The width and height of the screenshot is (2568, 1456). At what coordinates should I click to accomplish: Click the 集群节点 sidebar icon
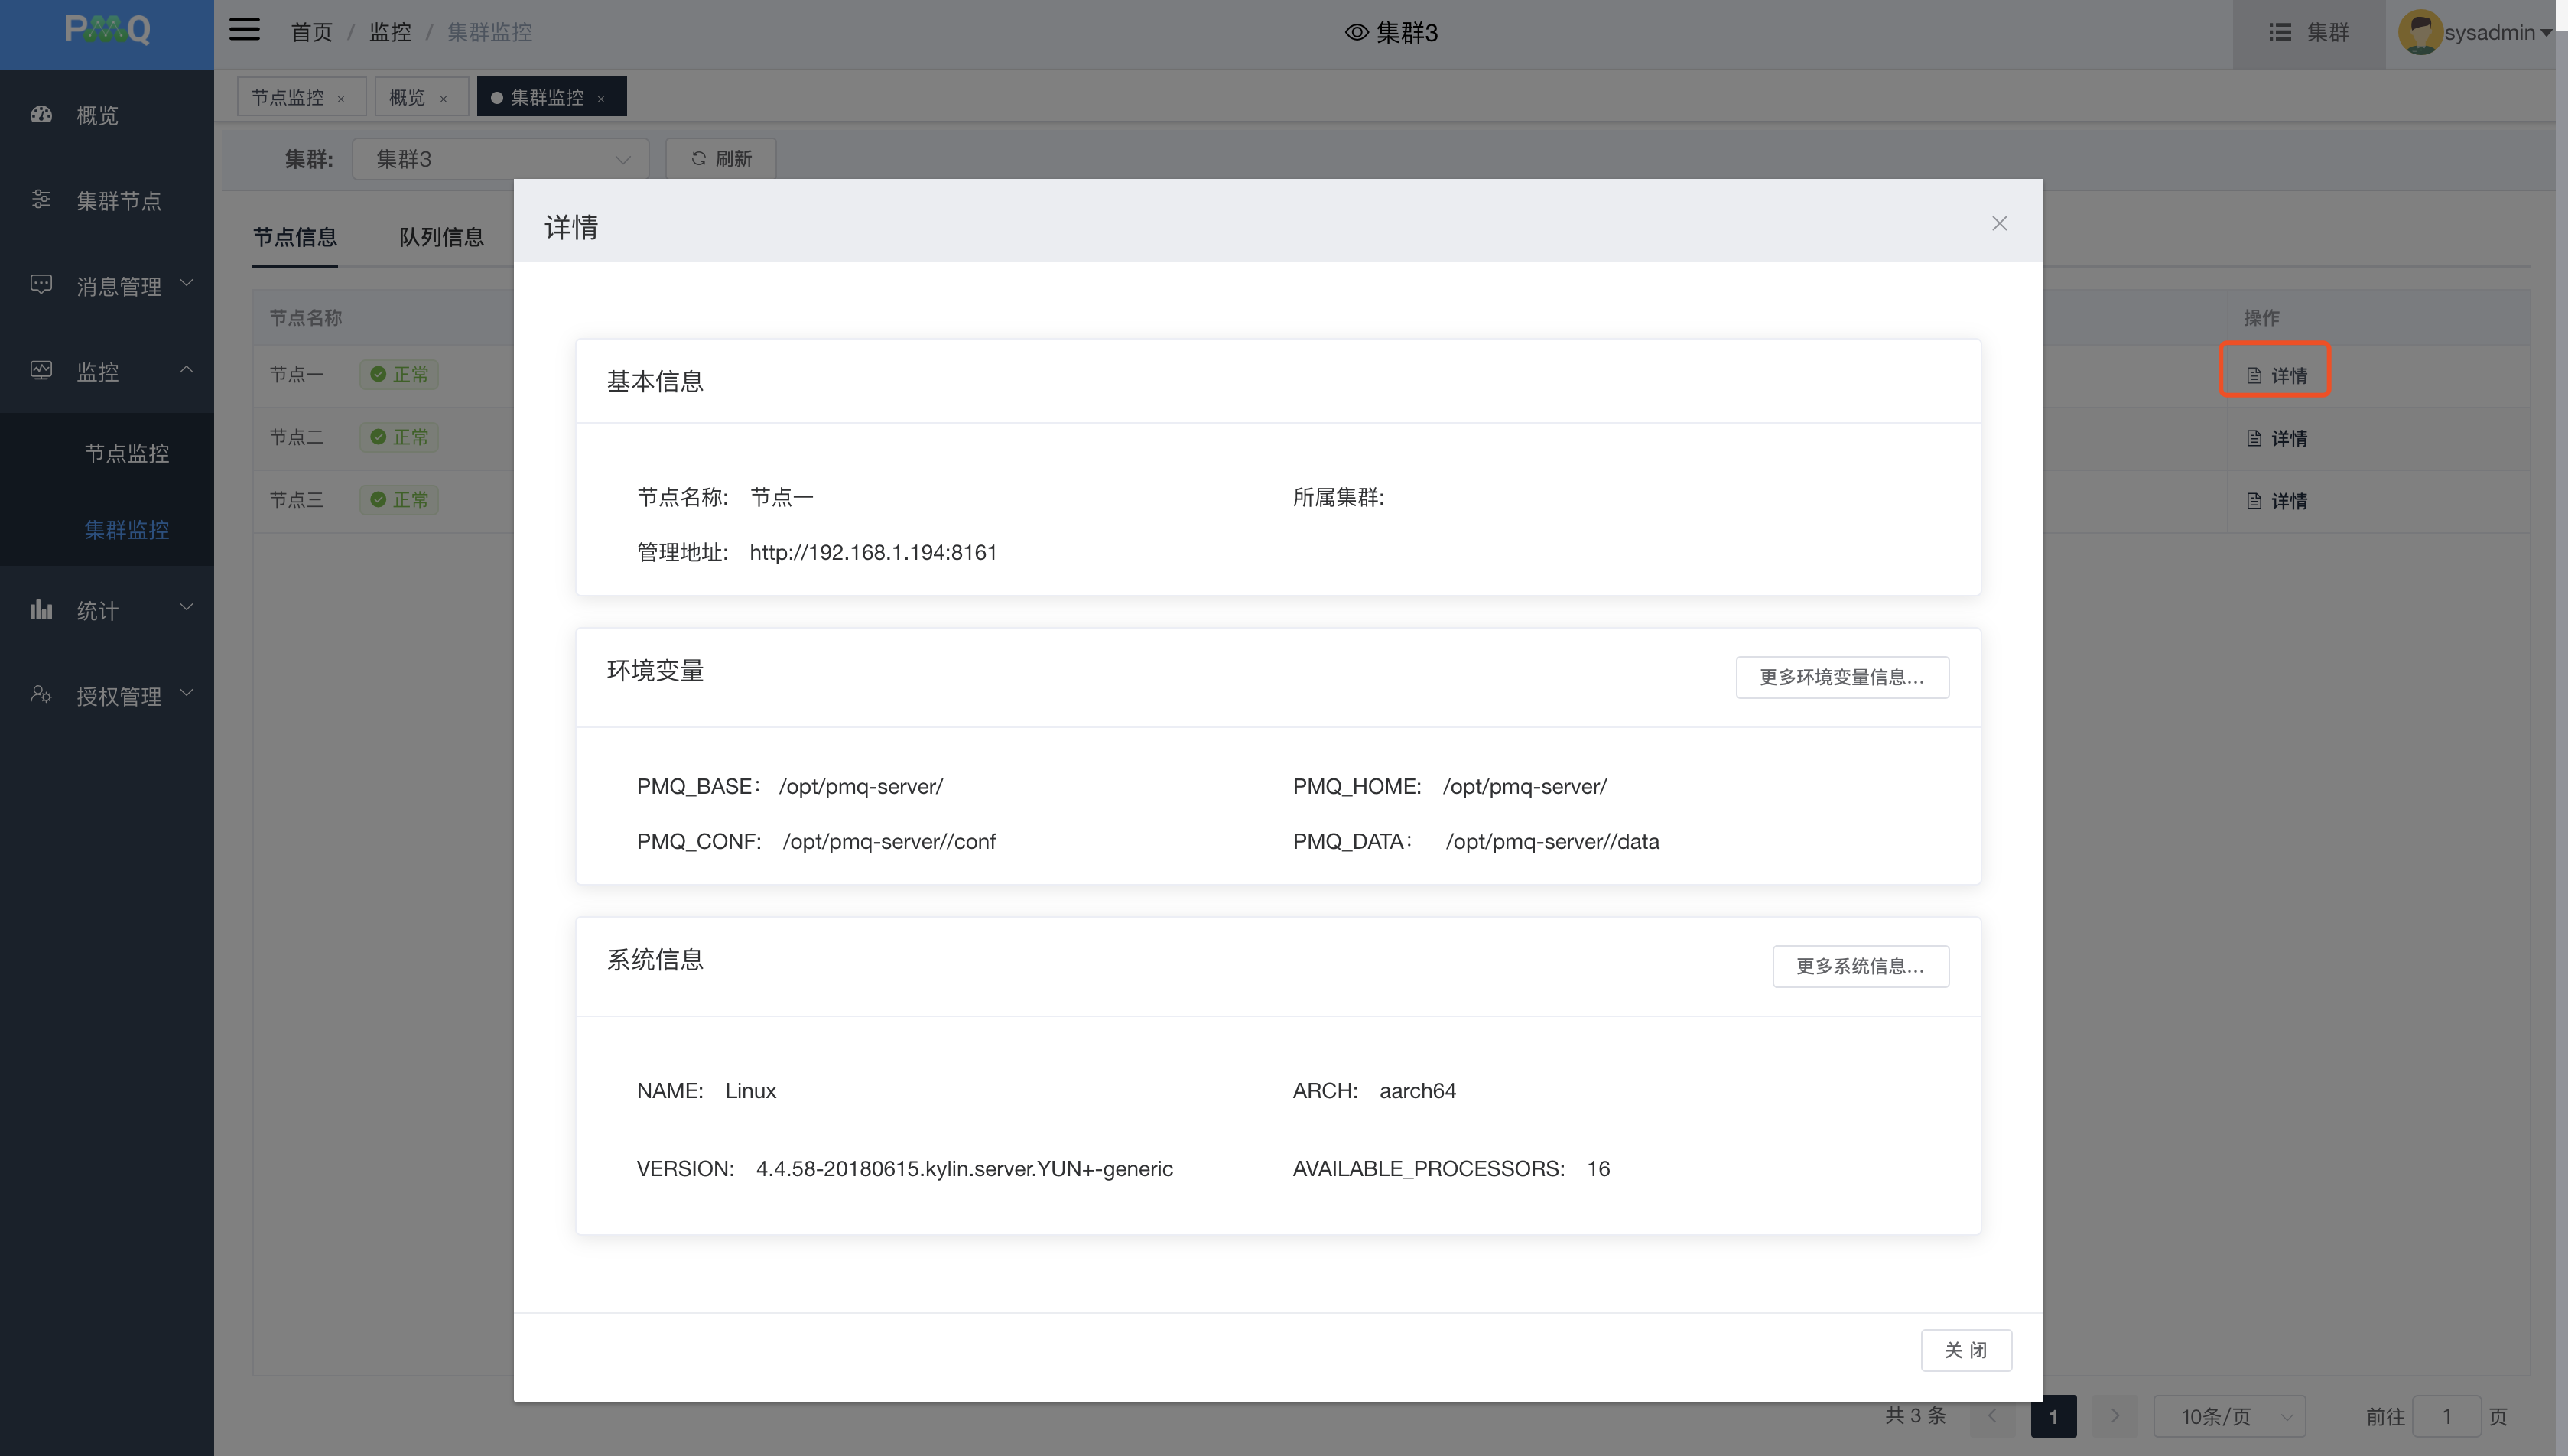pyautogui.click(x=41, y=200)
